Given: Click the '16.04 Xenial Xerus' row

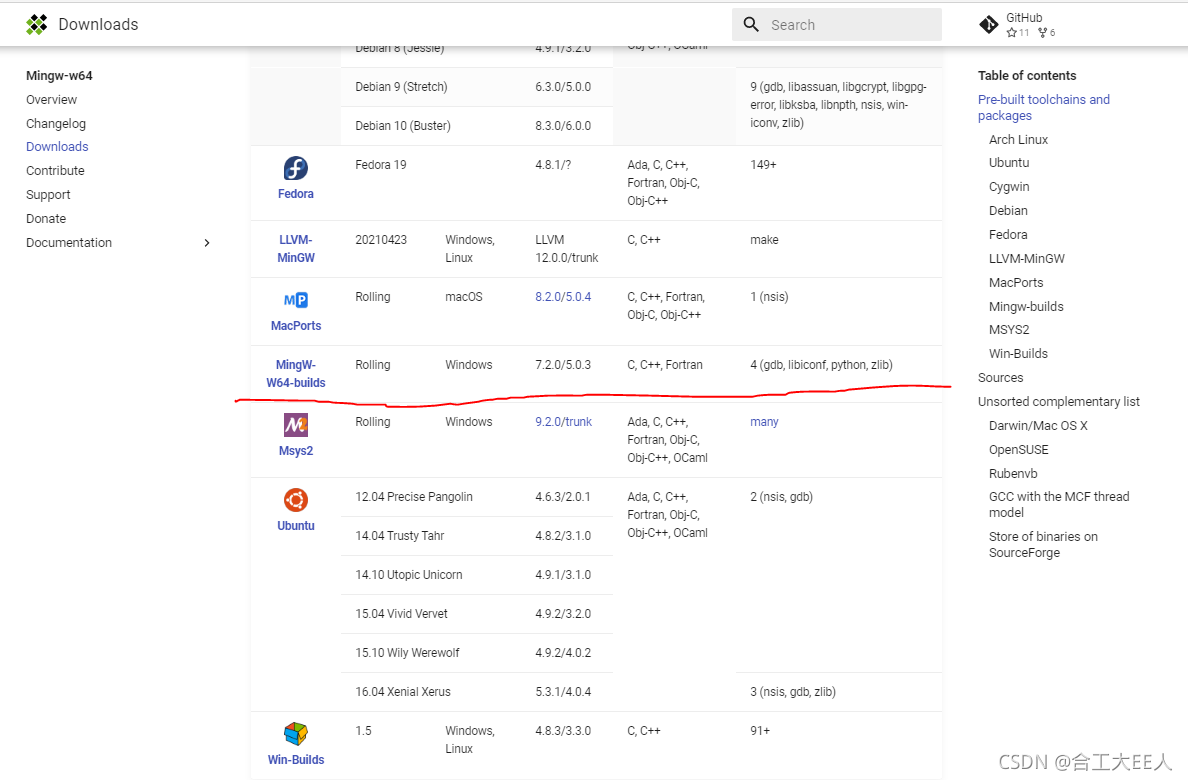Looking at the screenshot, I should click(403, 692).
